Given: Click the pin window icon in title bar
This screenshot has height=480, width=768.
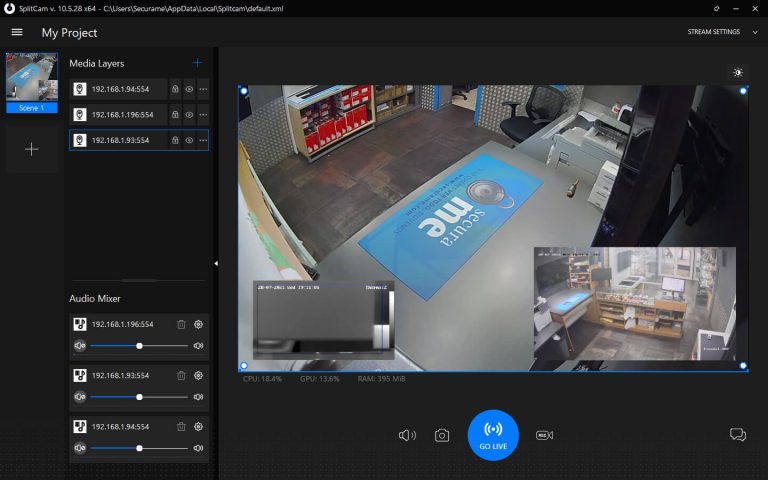Looking at the screenshot, I should (x=717, y=8).
